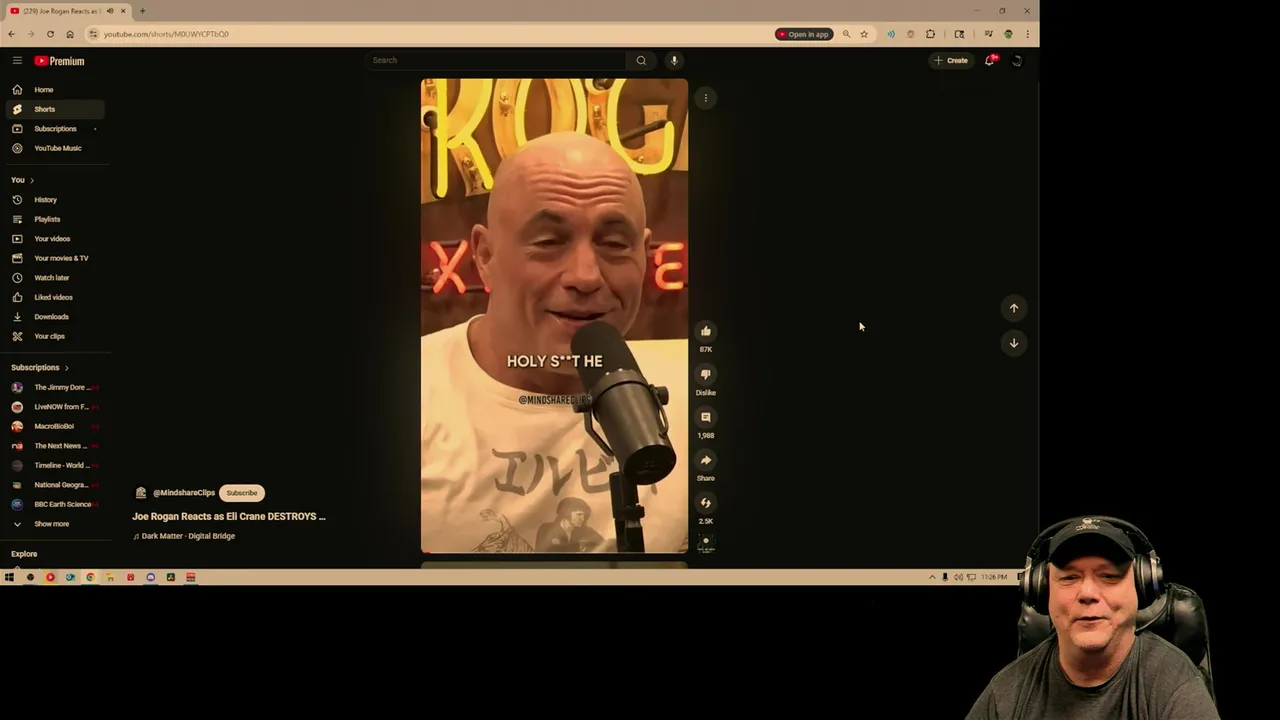Open the short's sound thumbnail
Viewport: 1280px width, 720px height.
click(706, 543)
